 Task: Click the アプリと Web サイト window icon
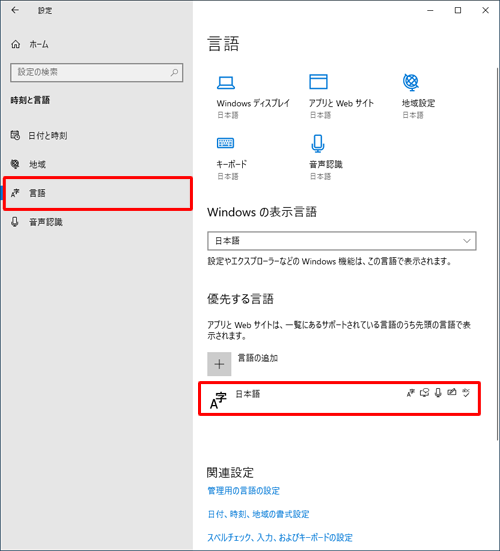click(x=318, y=82)
